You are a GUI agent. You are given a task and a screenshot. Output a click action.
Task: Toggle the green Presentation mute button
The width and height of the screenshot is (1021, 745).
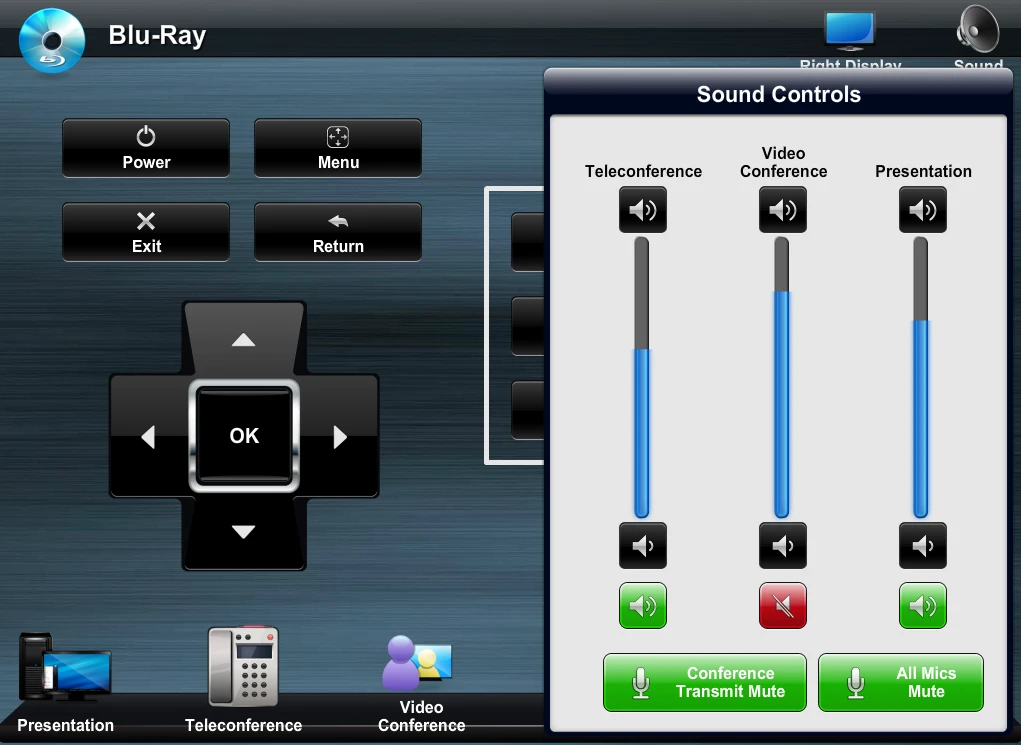(x=922, y=606)
